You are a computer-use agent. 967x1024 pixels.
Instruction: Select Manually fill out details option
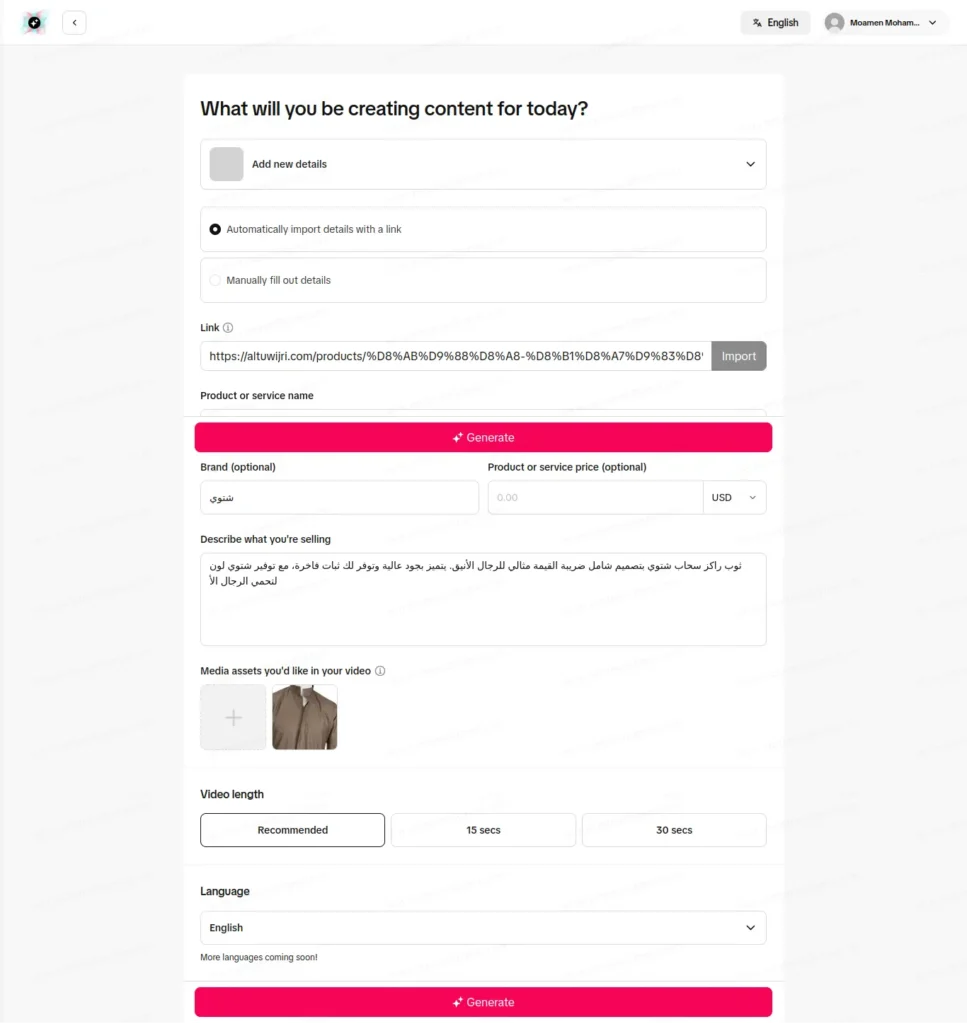click(483, 280)
